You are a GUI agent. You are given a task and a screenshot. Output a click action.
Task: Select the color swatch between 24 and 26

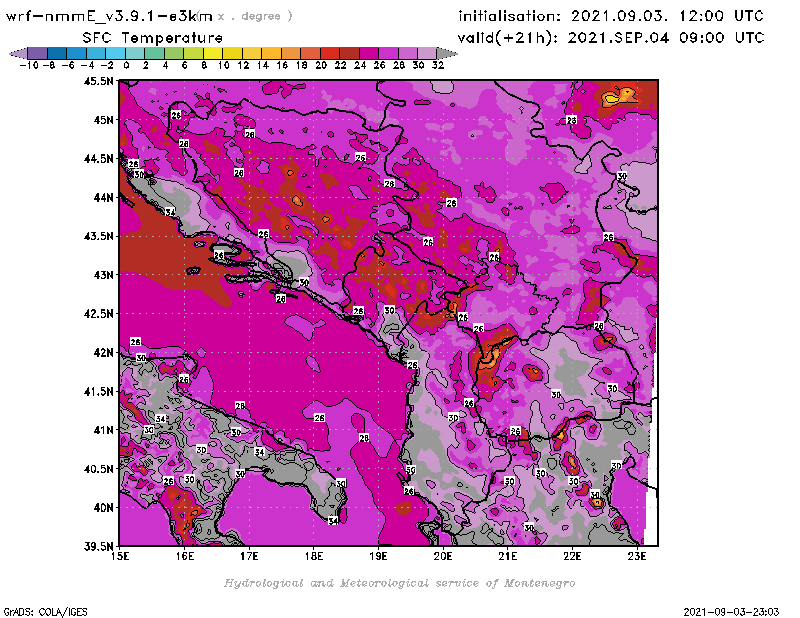tap(369, 53)
